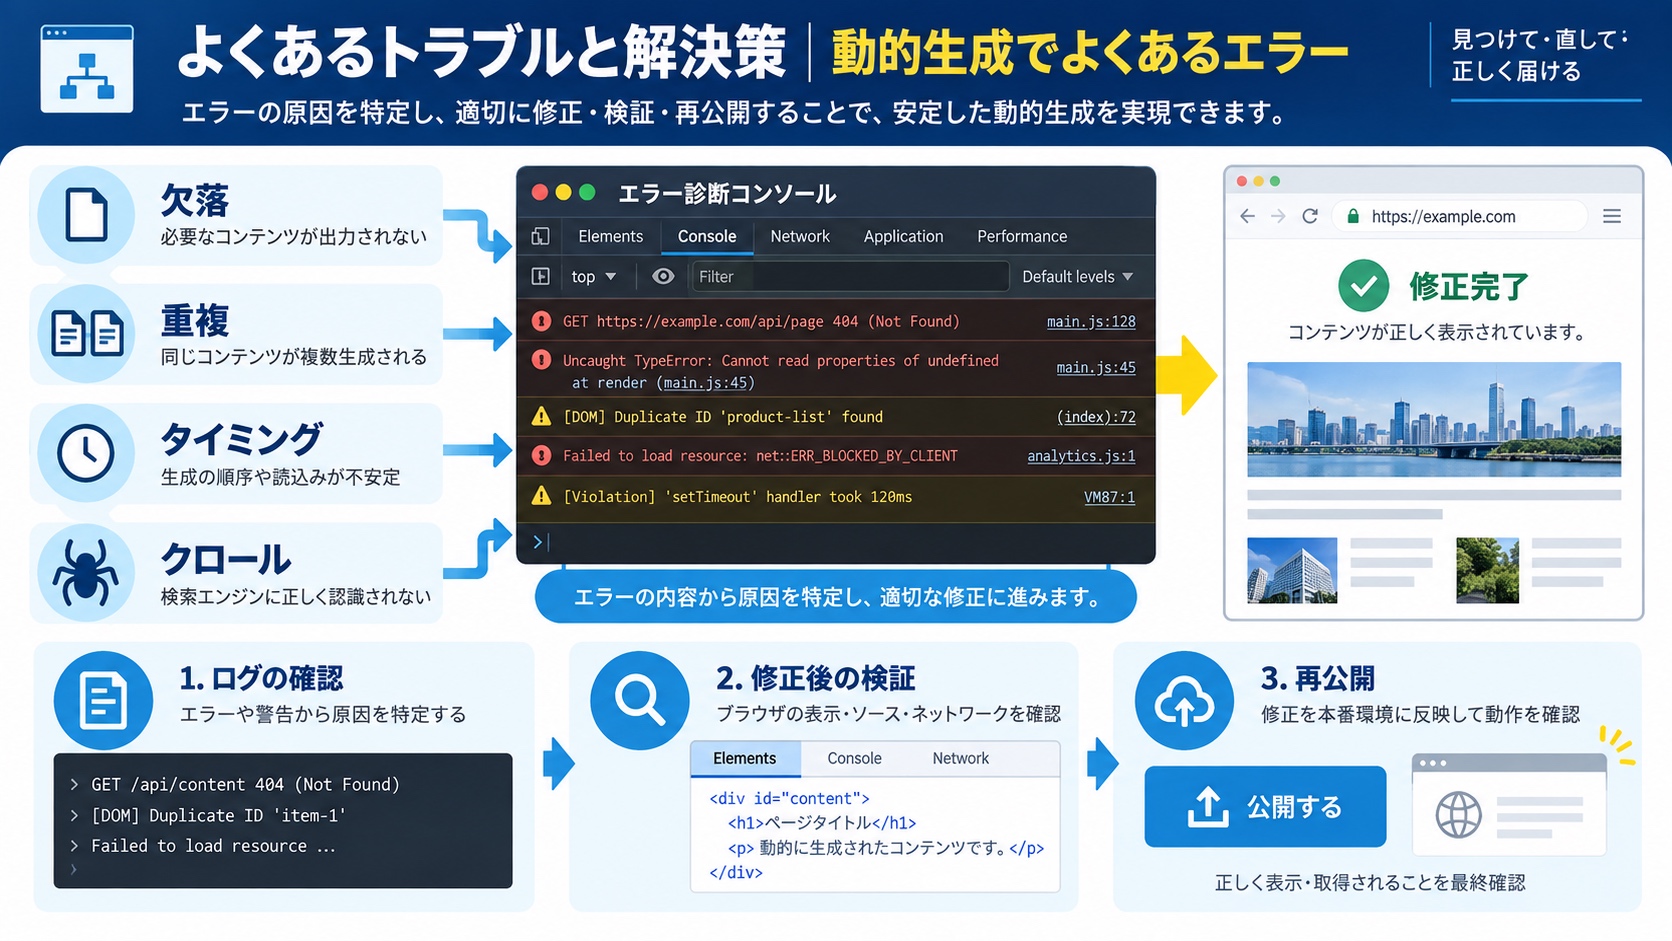Click the error icon on the 404 row
The height and width of the screenshot is (941, 1672).
pyautogui.click(x=541, y=321)
